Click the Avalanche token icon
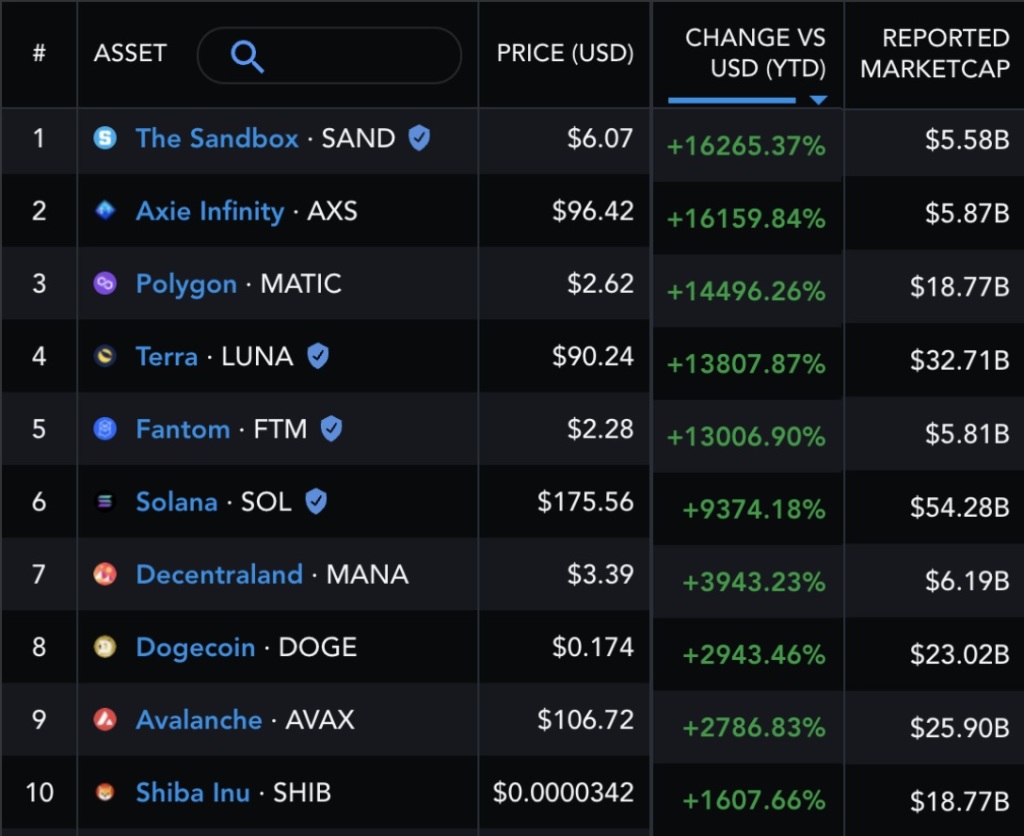 pos(106,720)
